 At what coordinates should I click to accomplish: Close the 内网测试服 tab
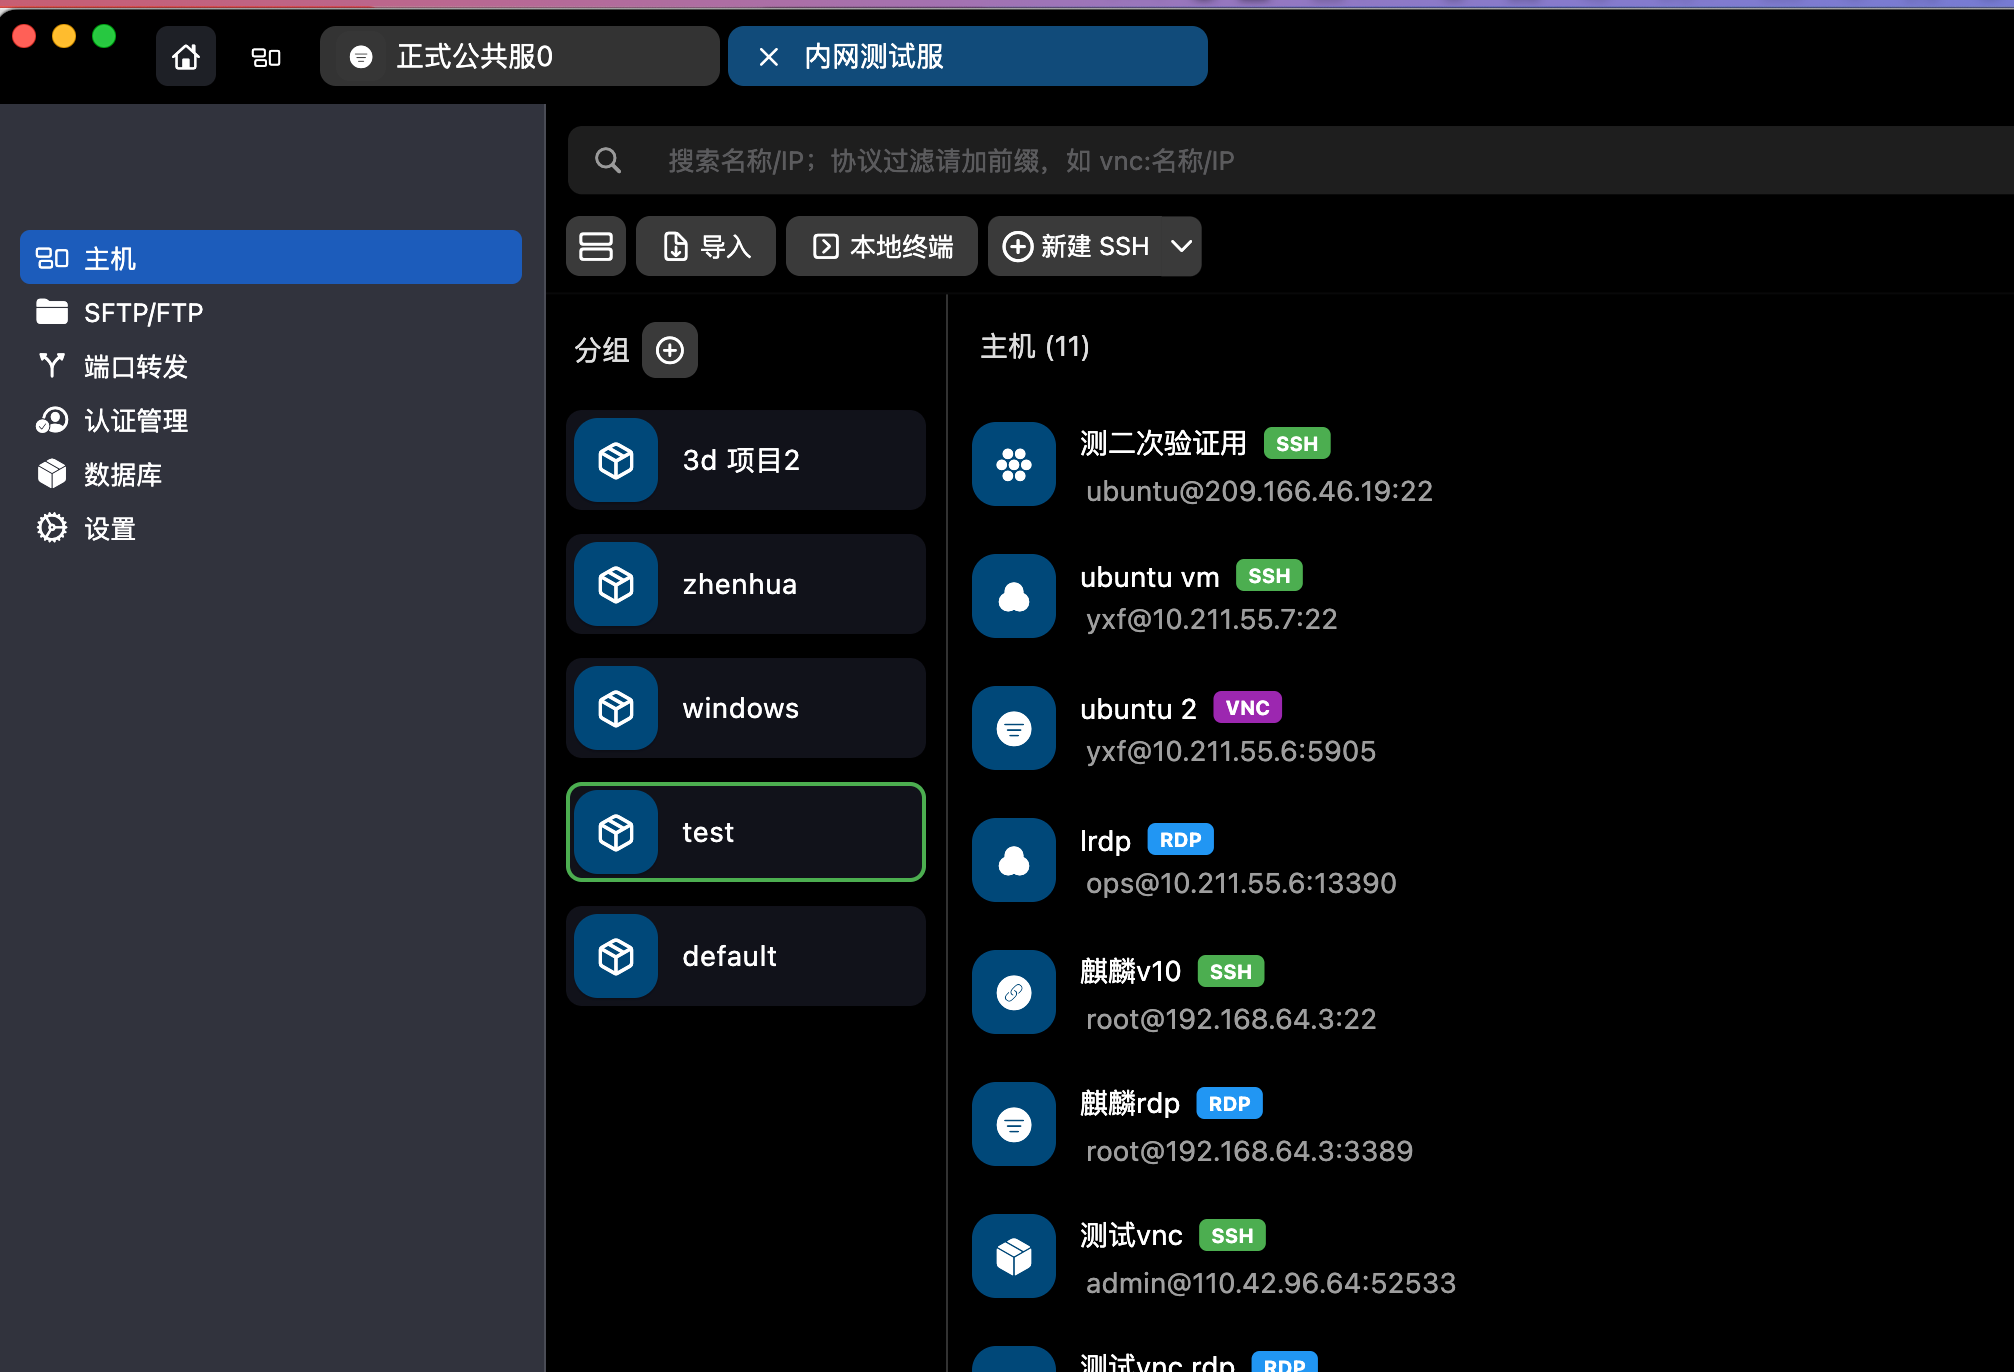tap(768, 57)
